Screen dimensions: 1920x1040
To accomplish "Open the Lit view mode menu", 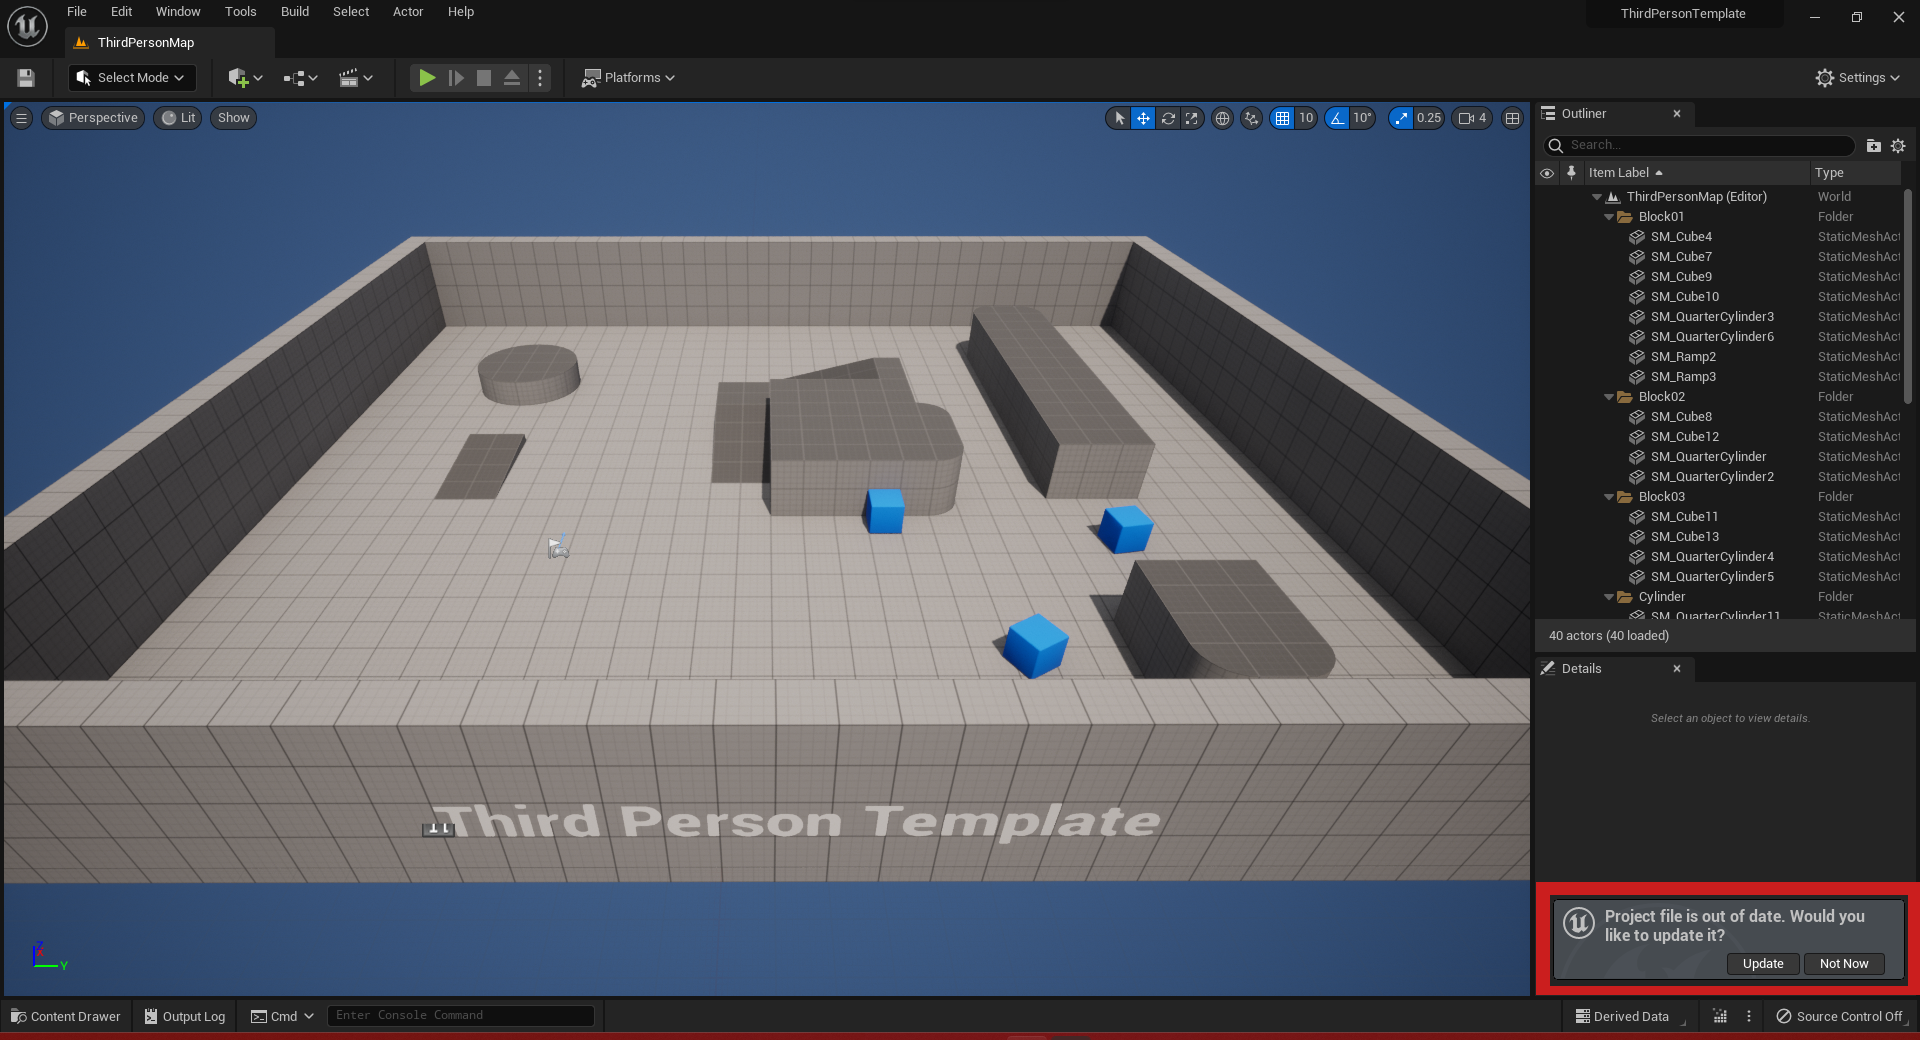I will point(179,118).
